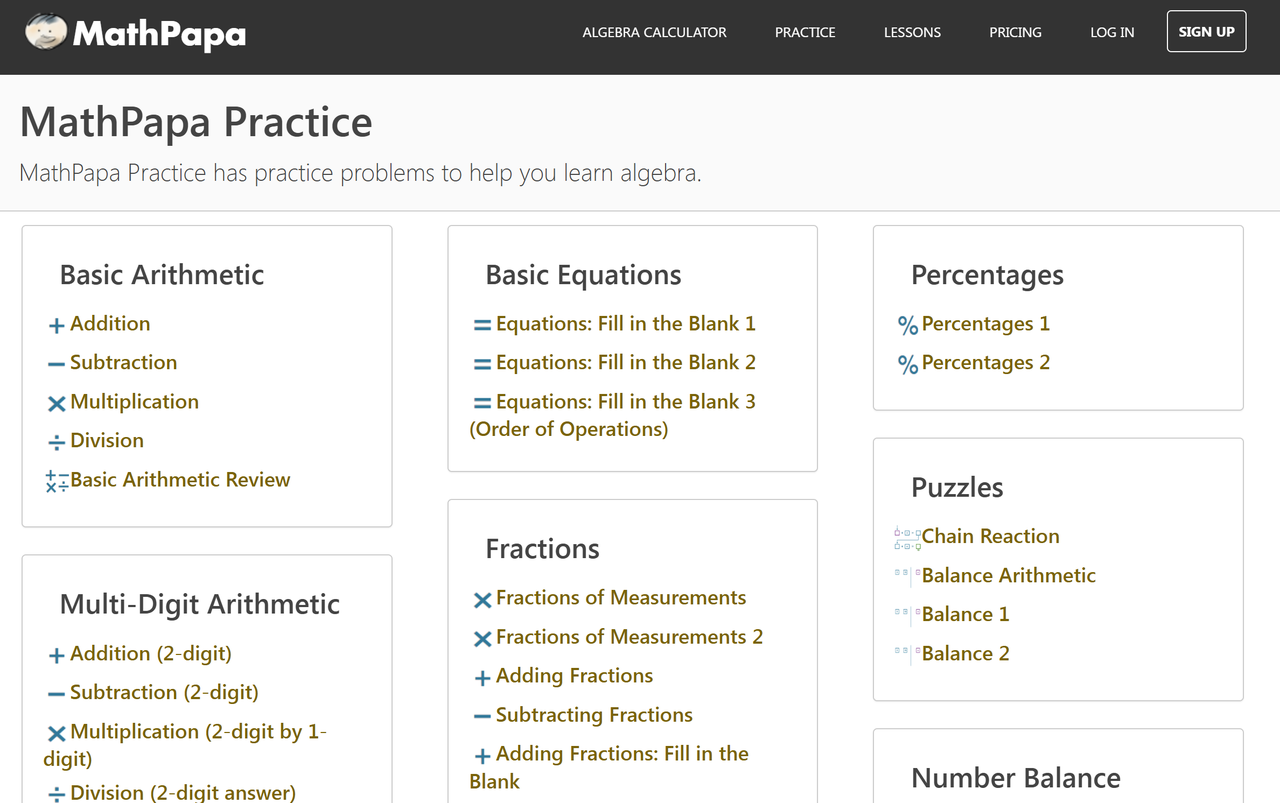
Task: Open Algebra Calculator from the navigation bar
Action: (654, 32)
